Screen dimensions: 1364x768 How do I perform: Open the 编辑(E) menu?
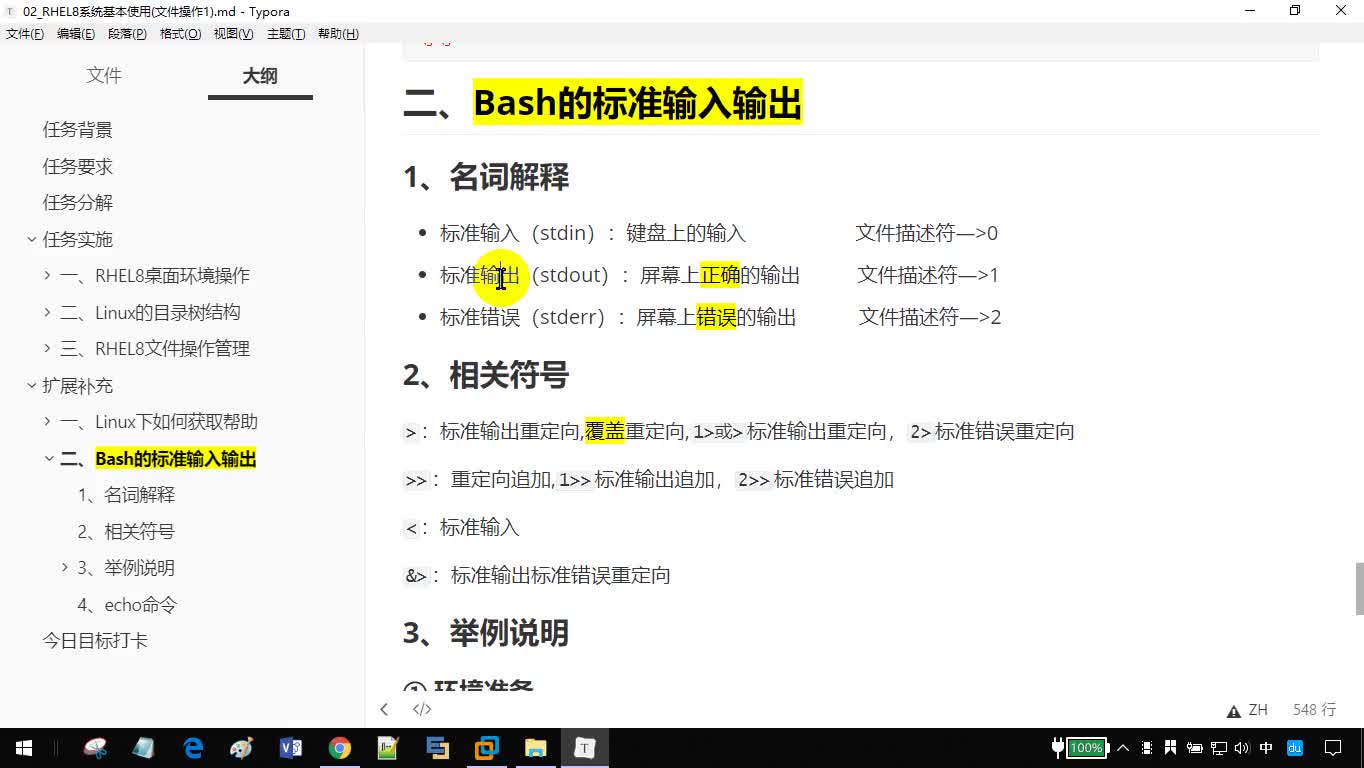pyautogui.click(x=76, y=34)
